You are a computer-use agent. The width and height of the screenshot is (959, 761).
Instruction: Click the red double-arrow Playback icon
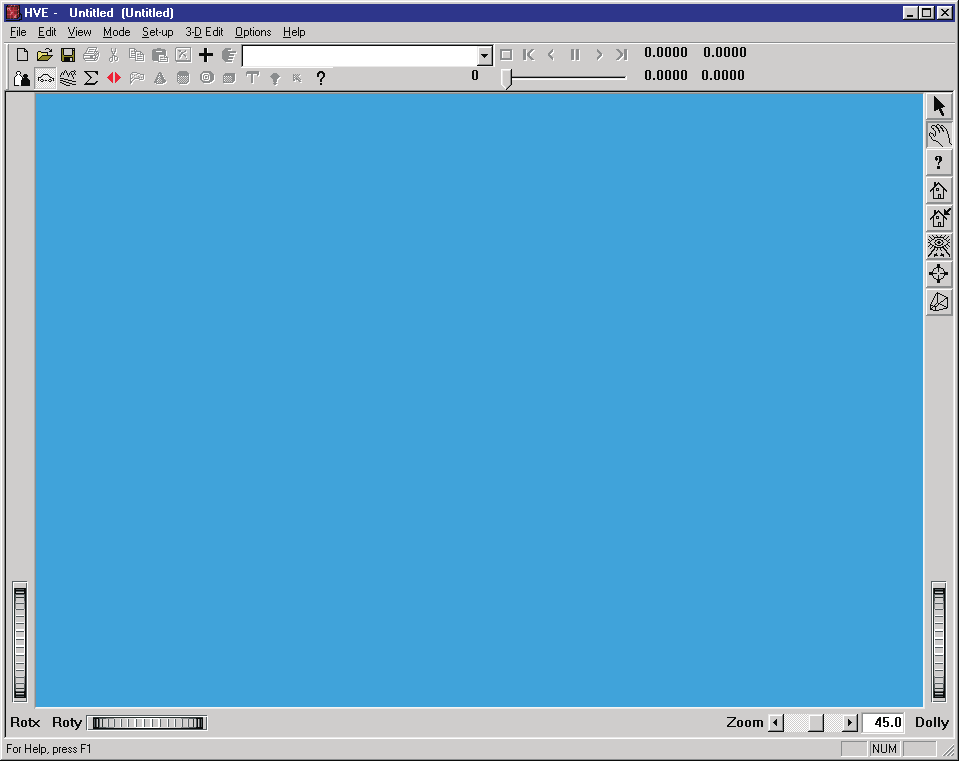tap(114, 78)
